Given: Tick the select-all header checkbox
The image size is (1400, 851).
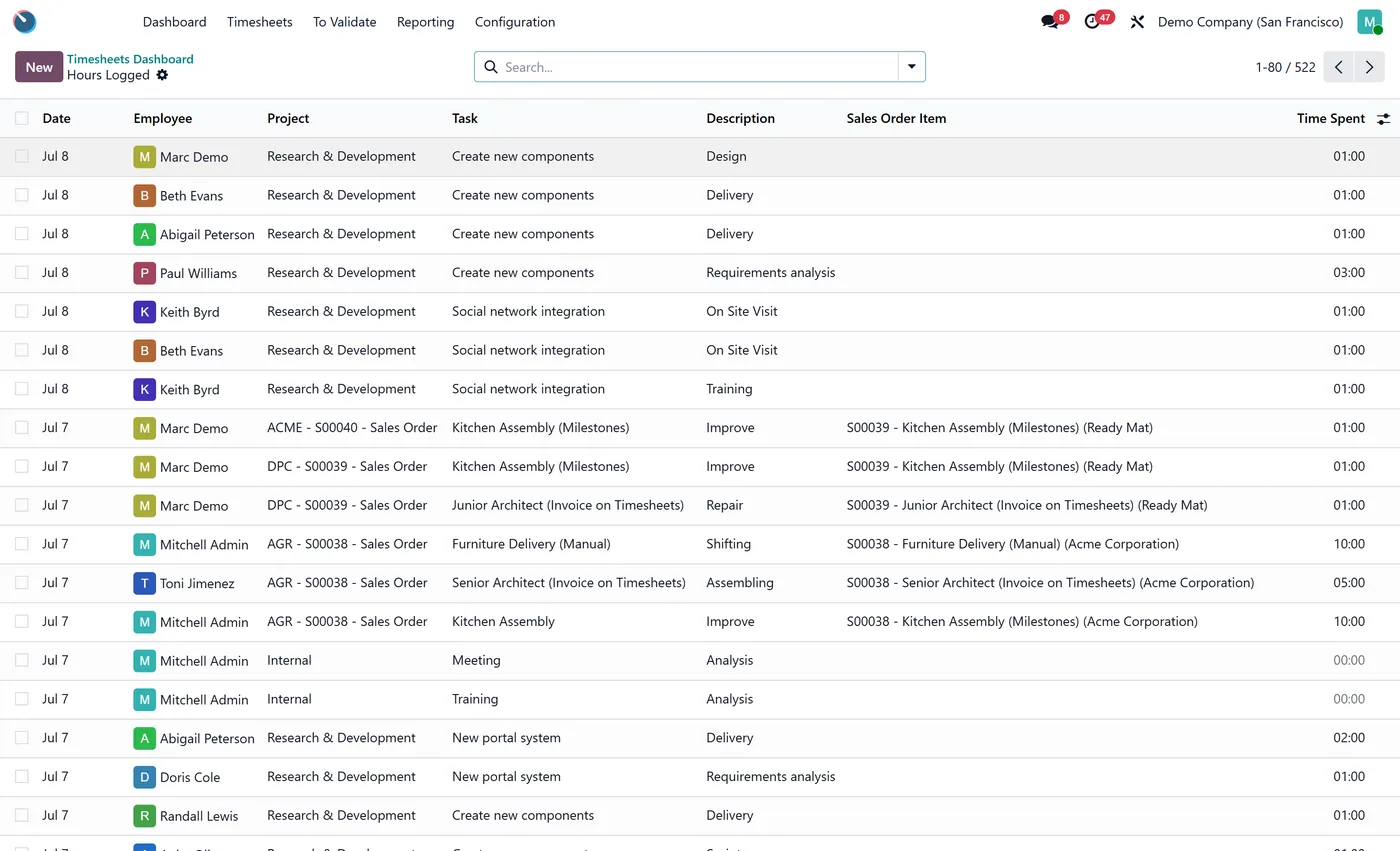Looking at the screenshot, I should coord(22,118).
